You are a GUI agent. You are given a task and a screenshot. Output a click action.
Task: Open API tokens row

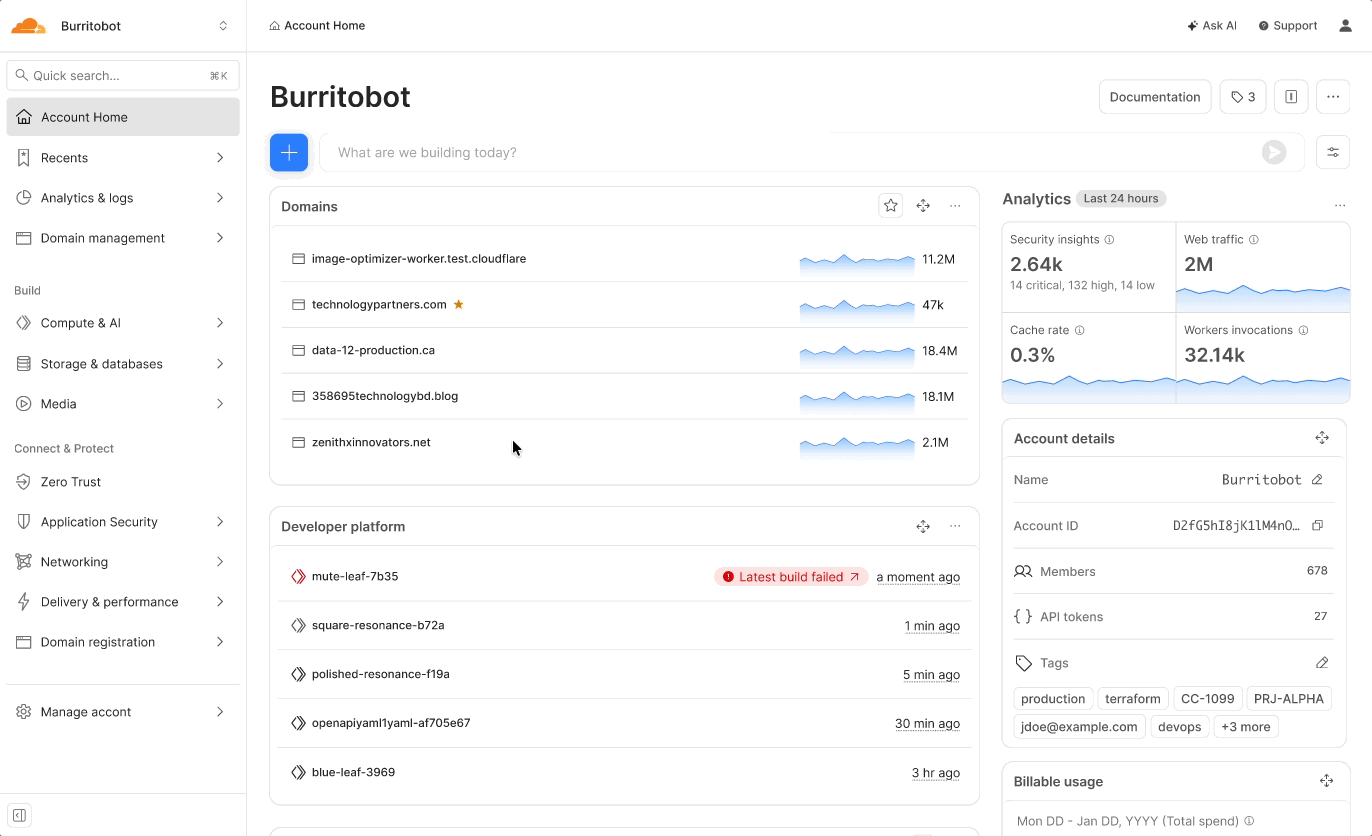1174,617
